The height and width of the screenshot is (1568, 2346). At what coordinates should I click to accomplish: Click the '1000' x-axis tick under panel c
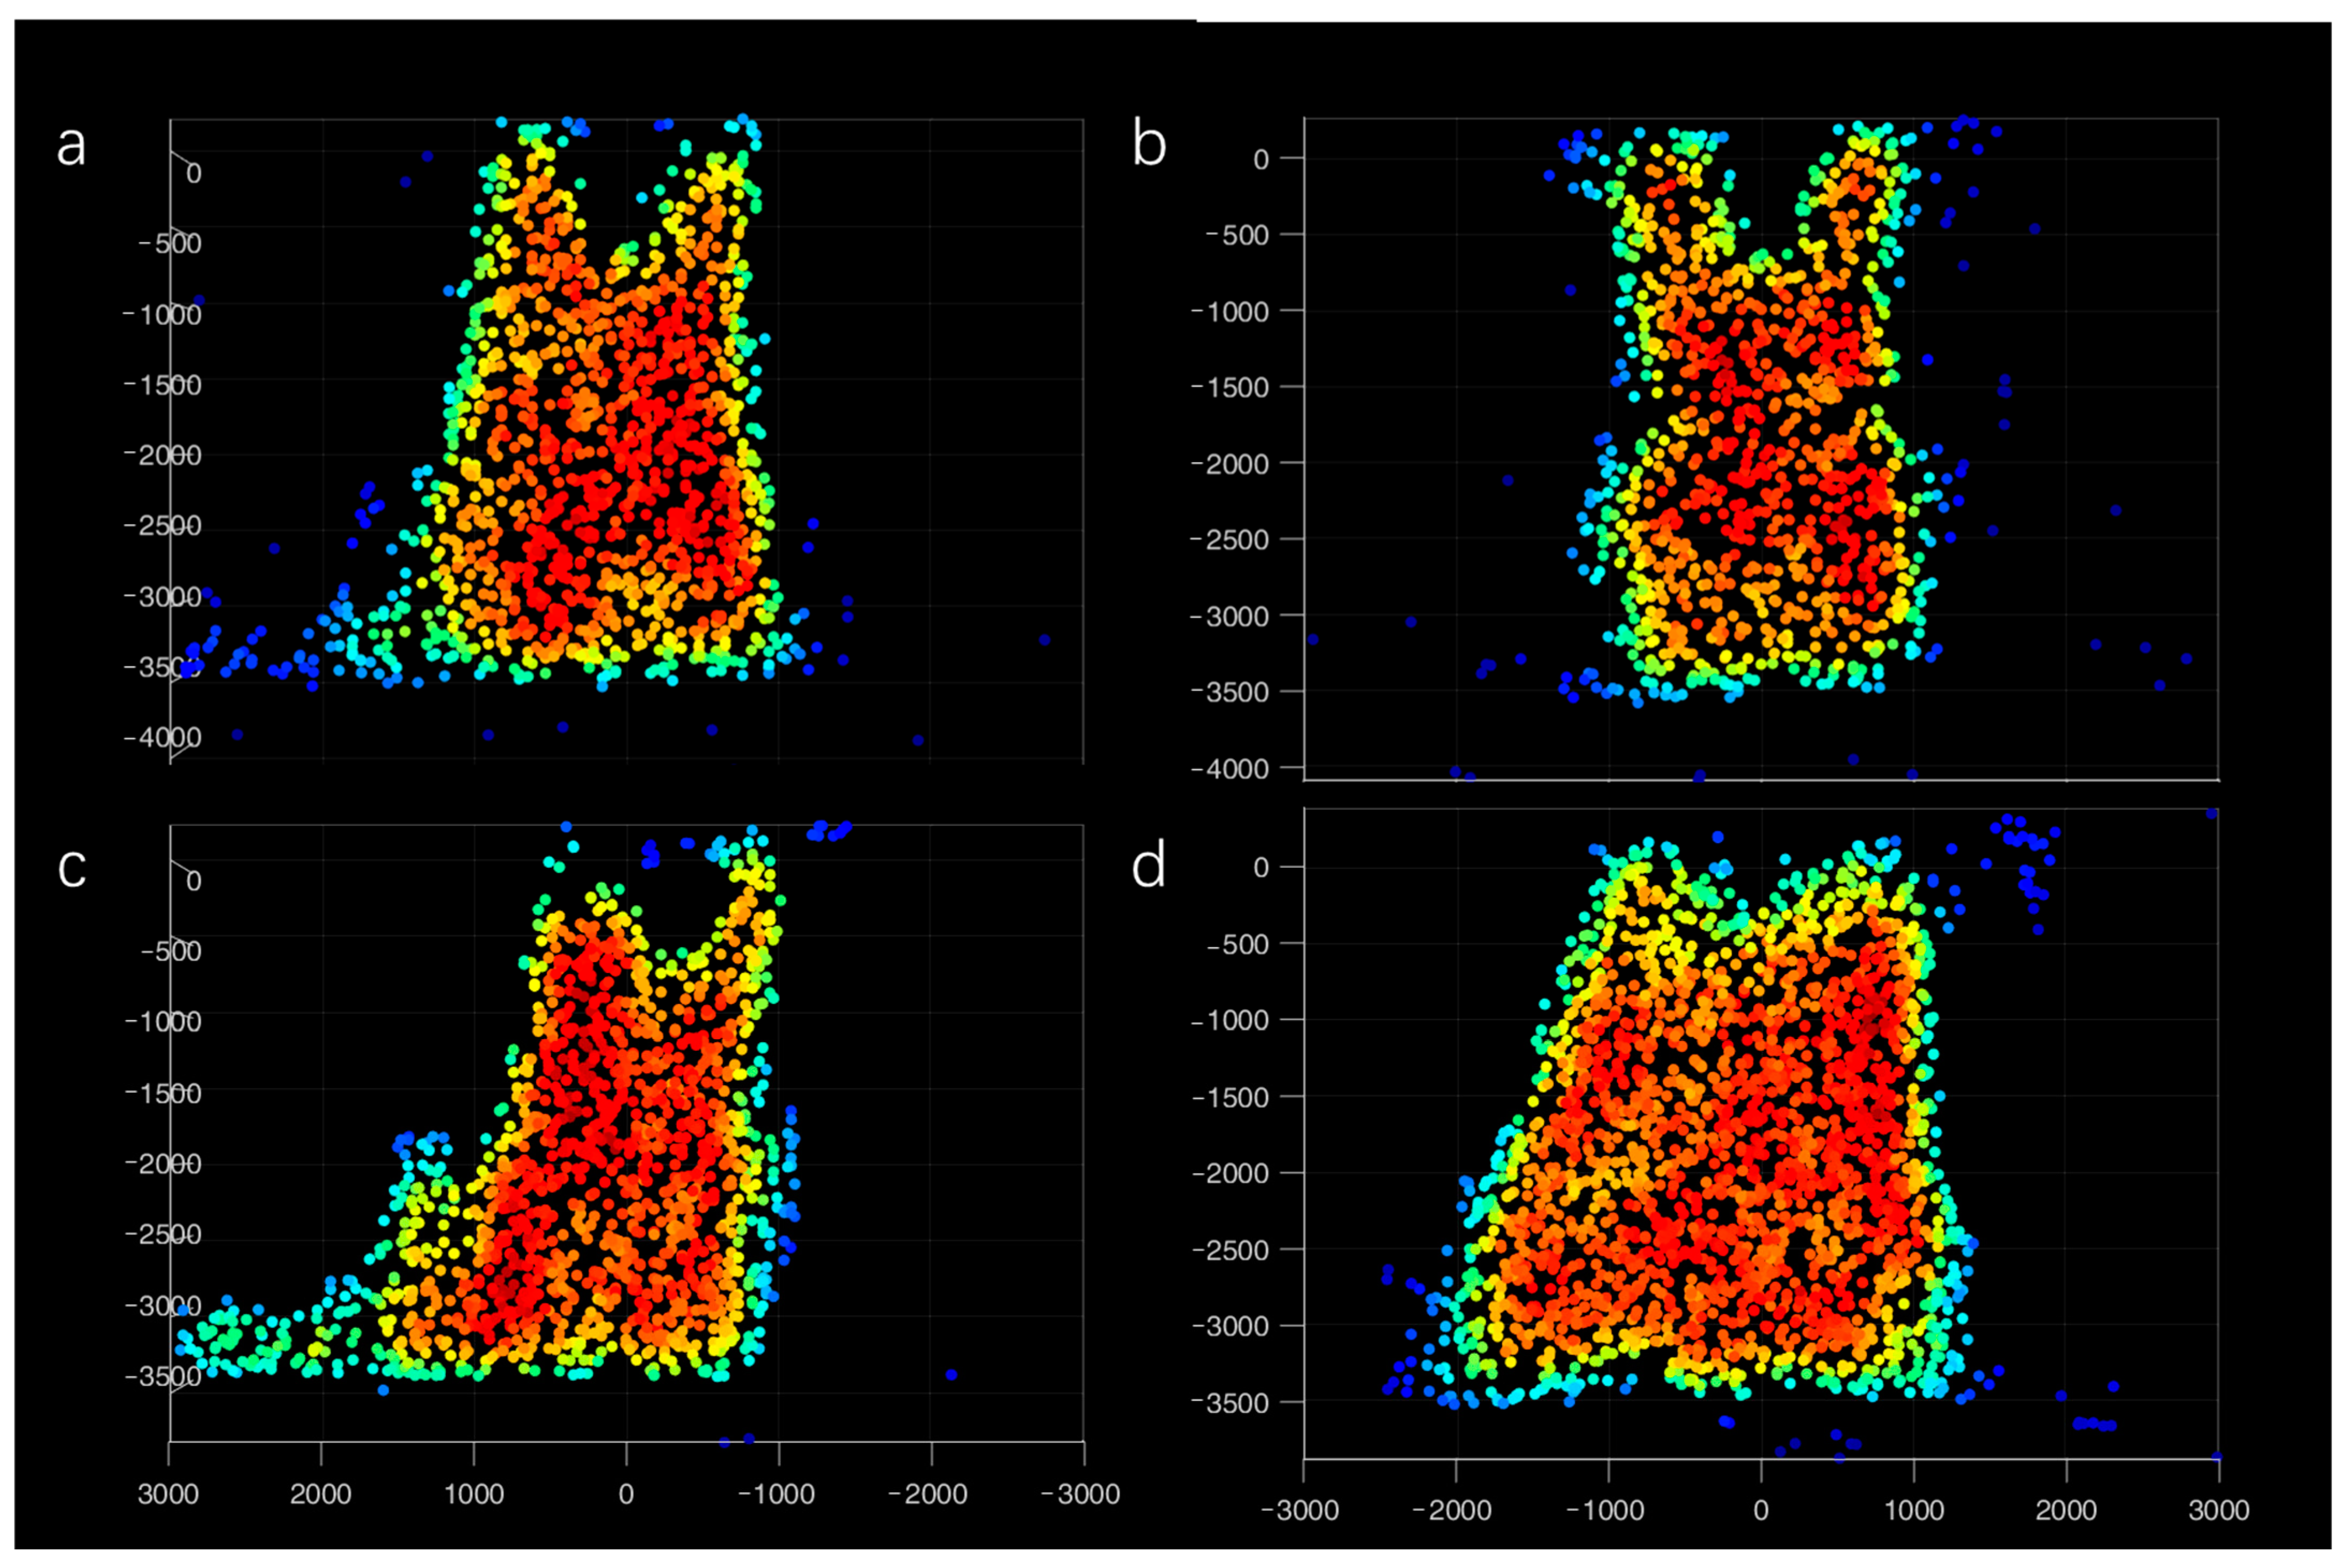pyautogui.click(x=474, y=1495)
